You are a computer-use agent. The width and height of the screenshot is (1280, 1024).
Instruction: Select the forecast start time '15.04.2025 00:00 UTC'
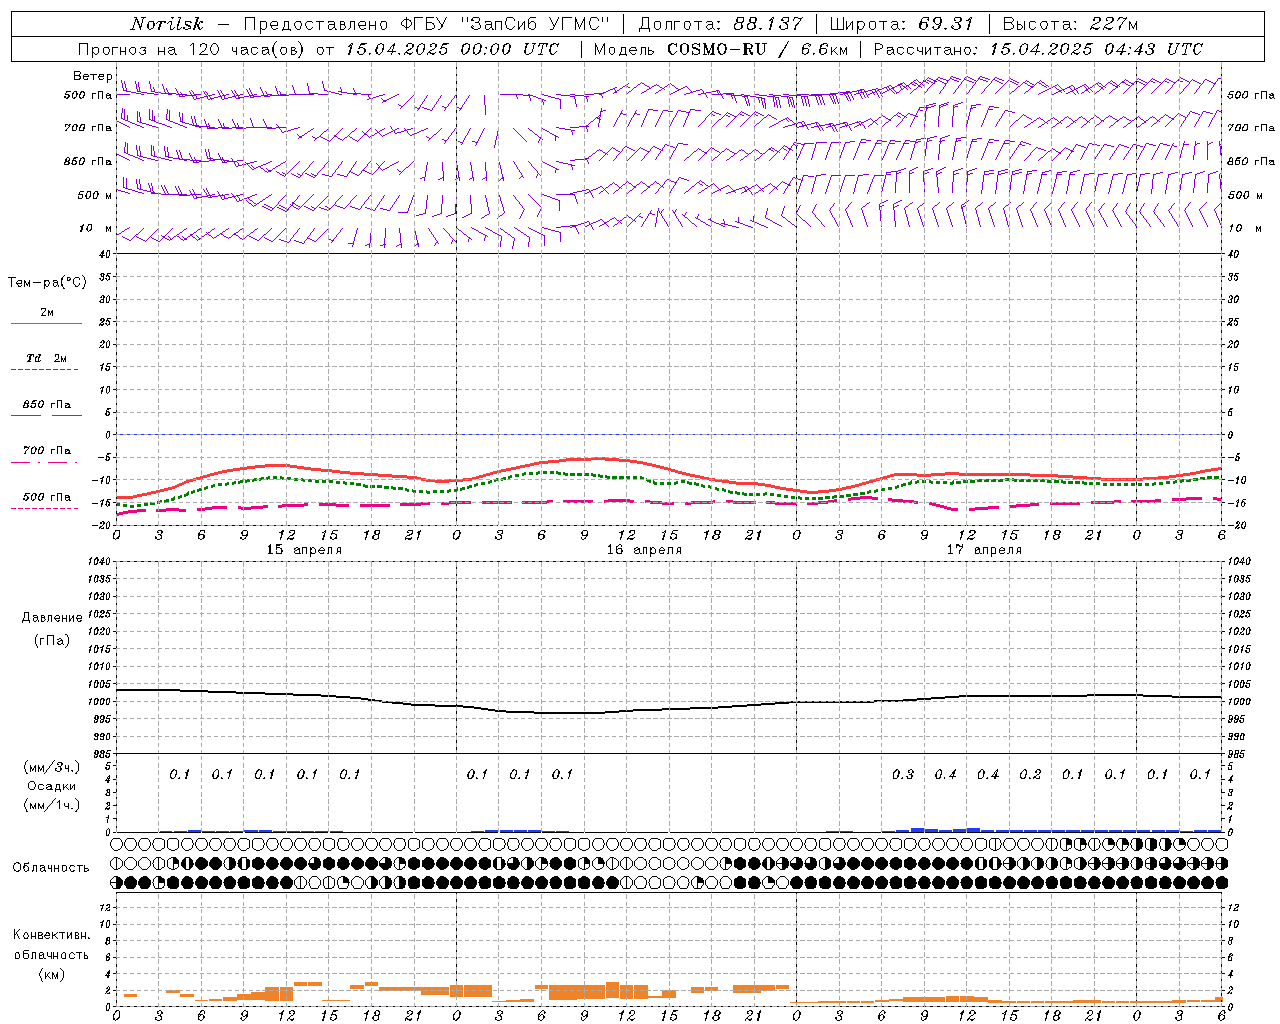452,49
